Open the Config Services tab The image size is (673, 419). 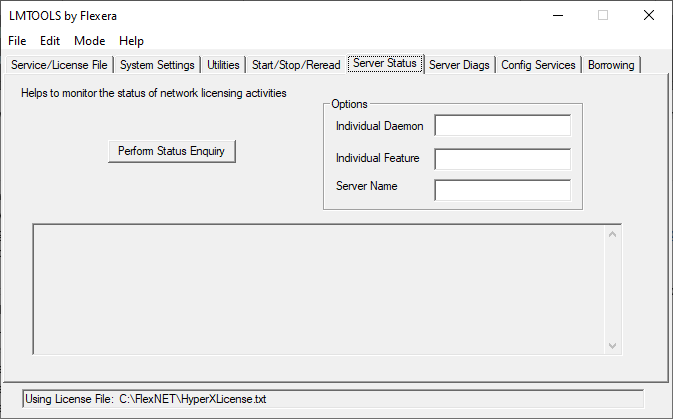(538, 65)
